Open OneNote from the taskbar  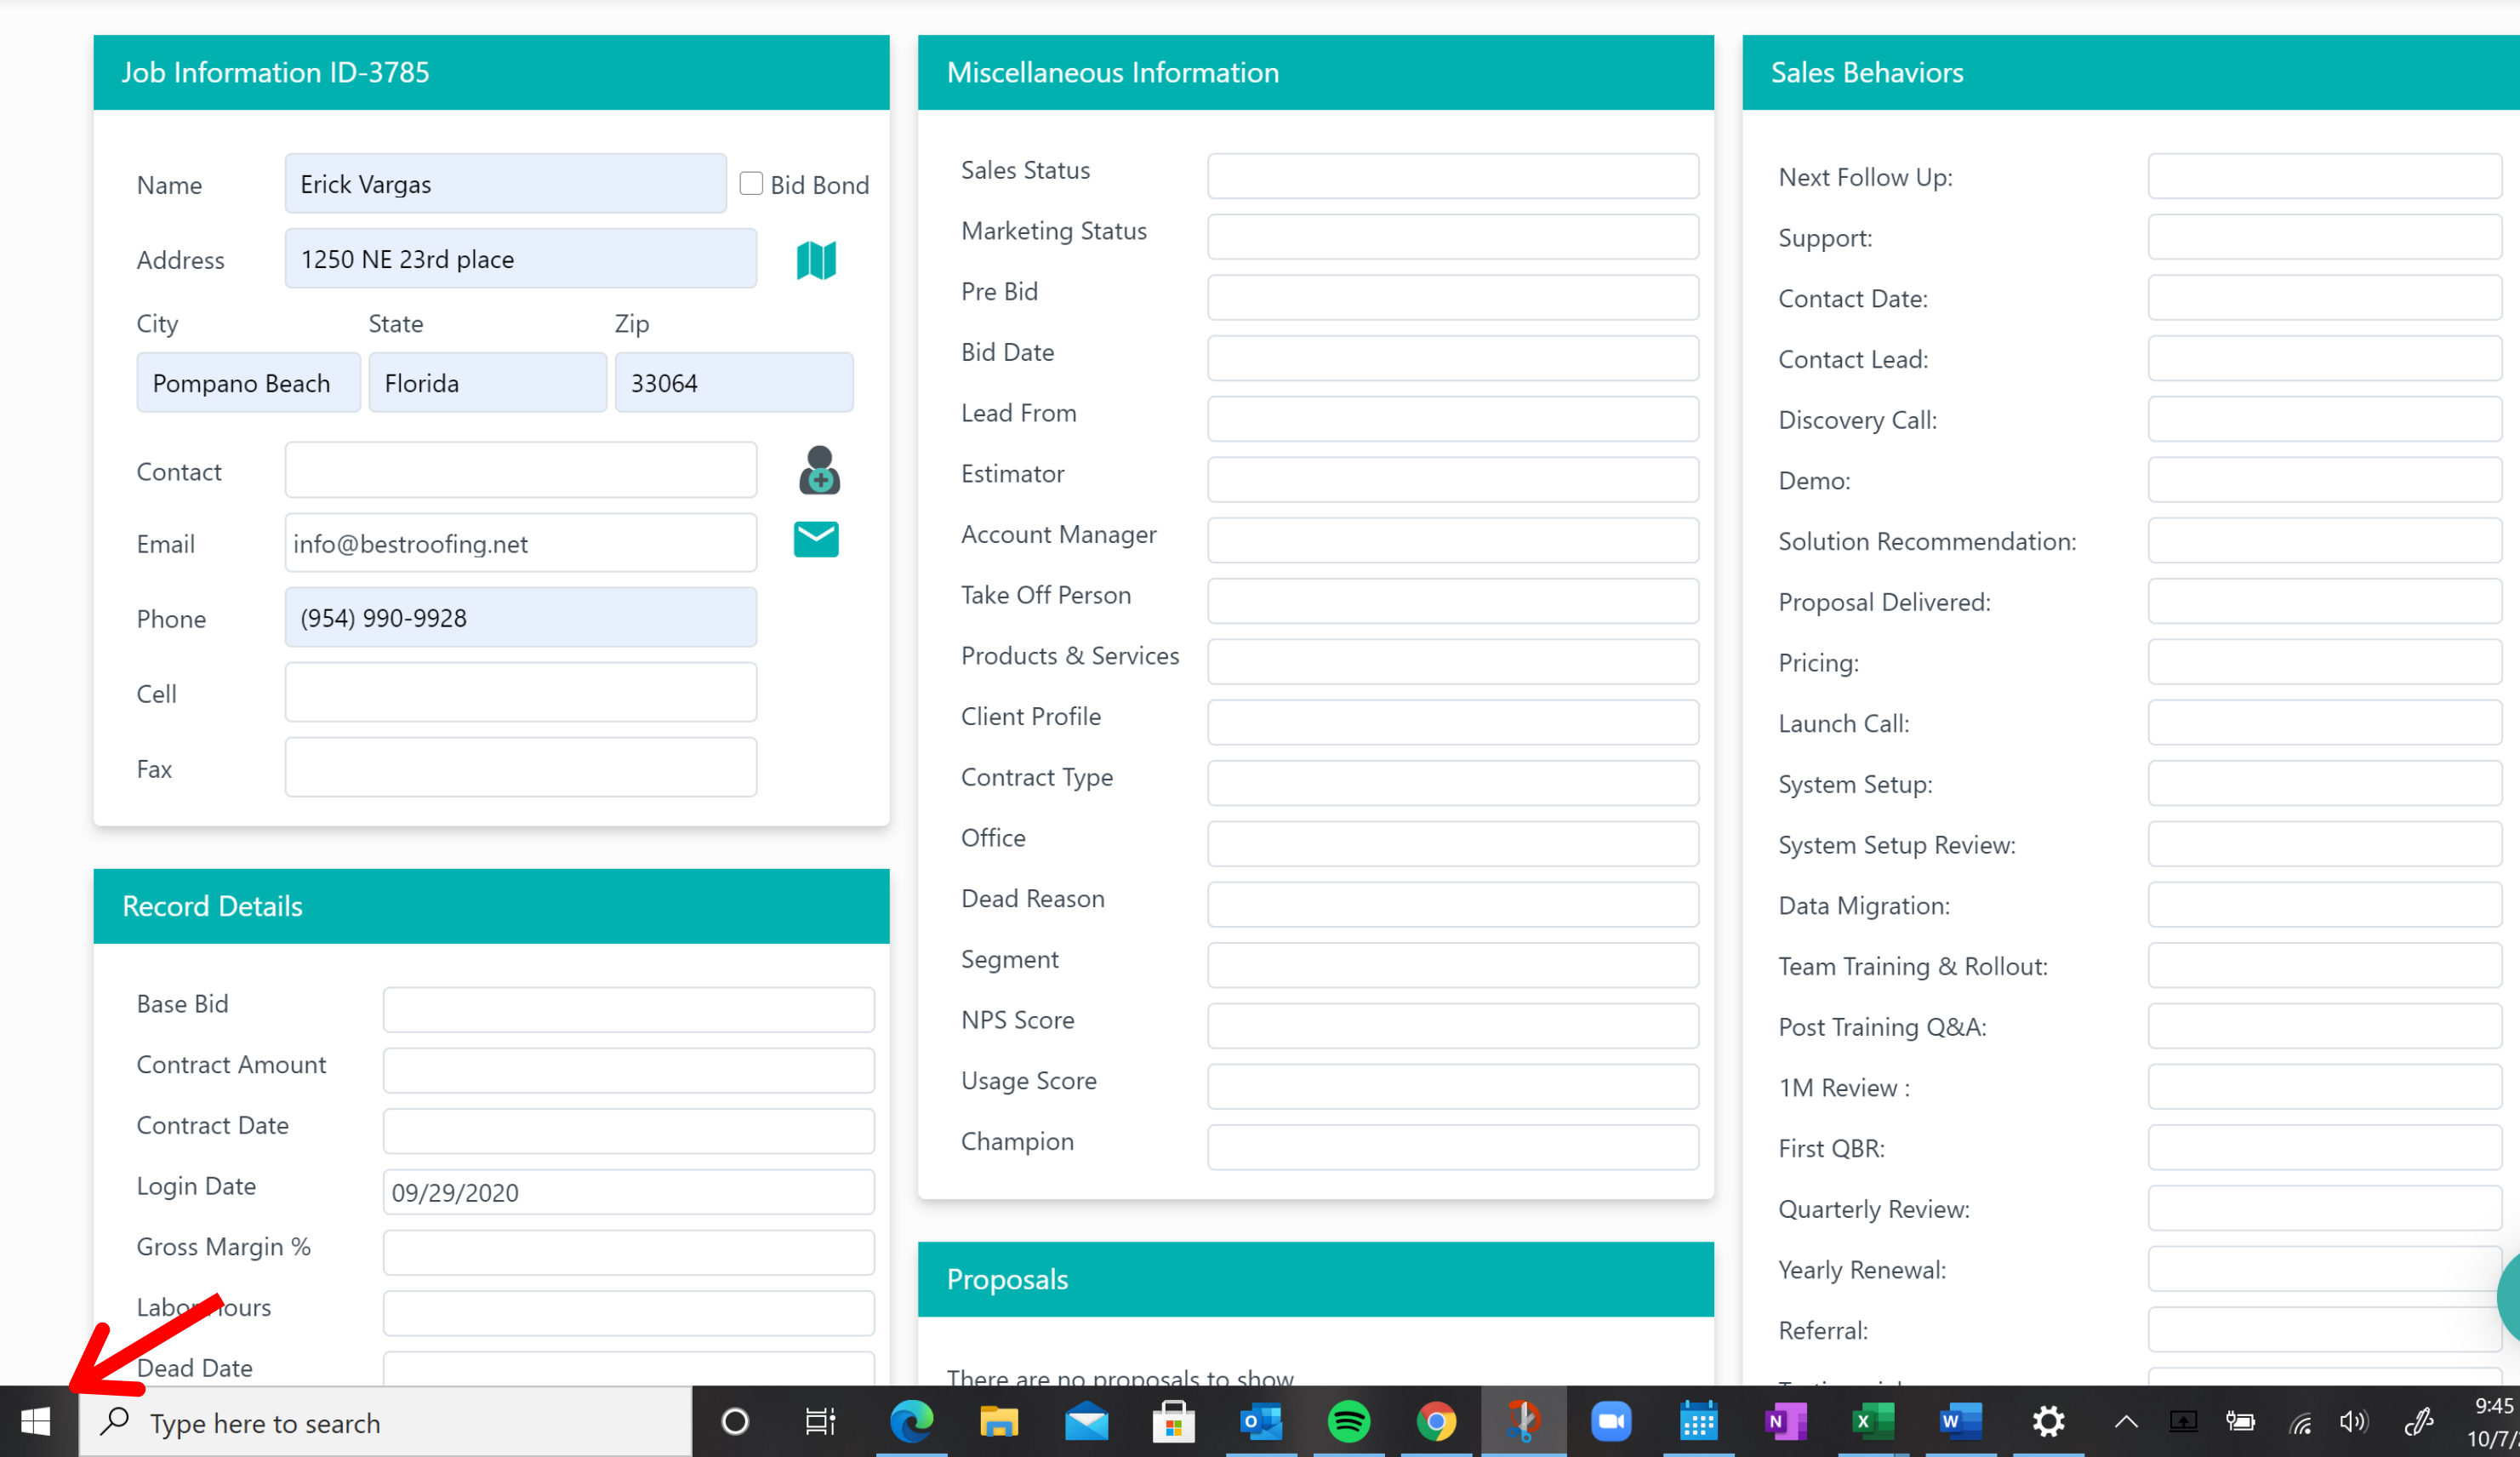pos(1785,1421)
